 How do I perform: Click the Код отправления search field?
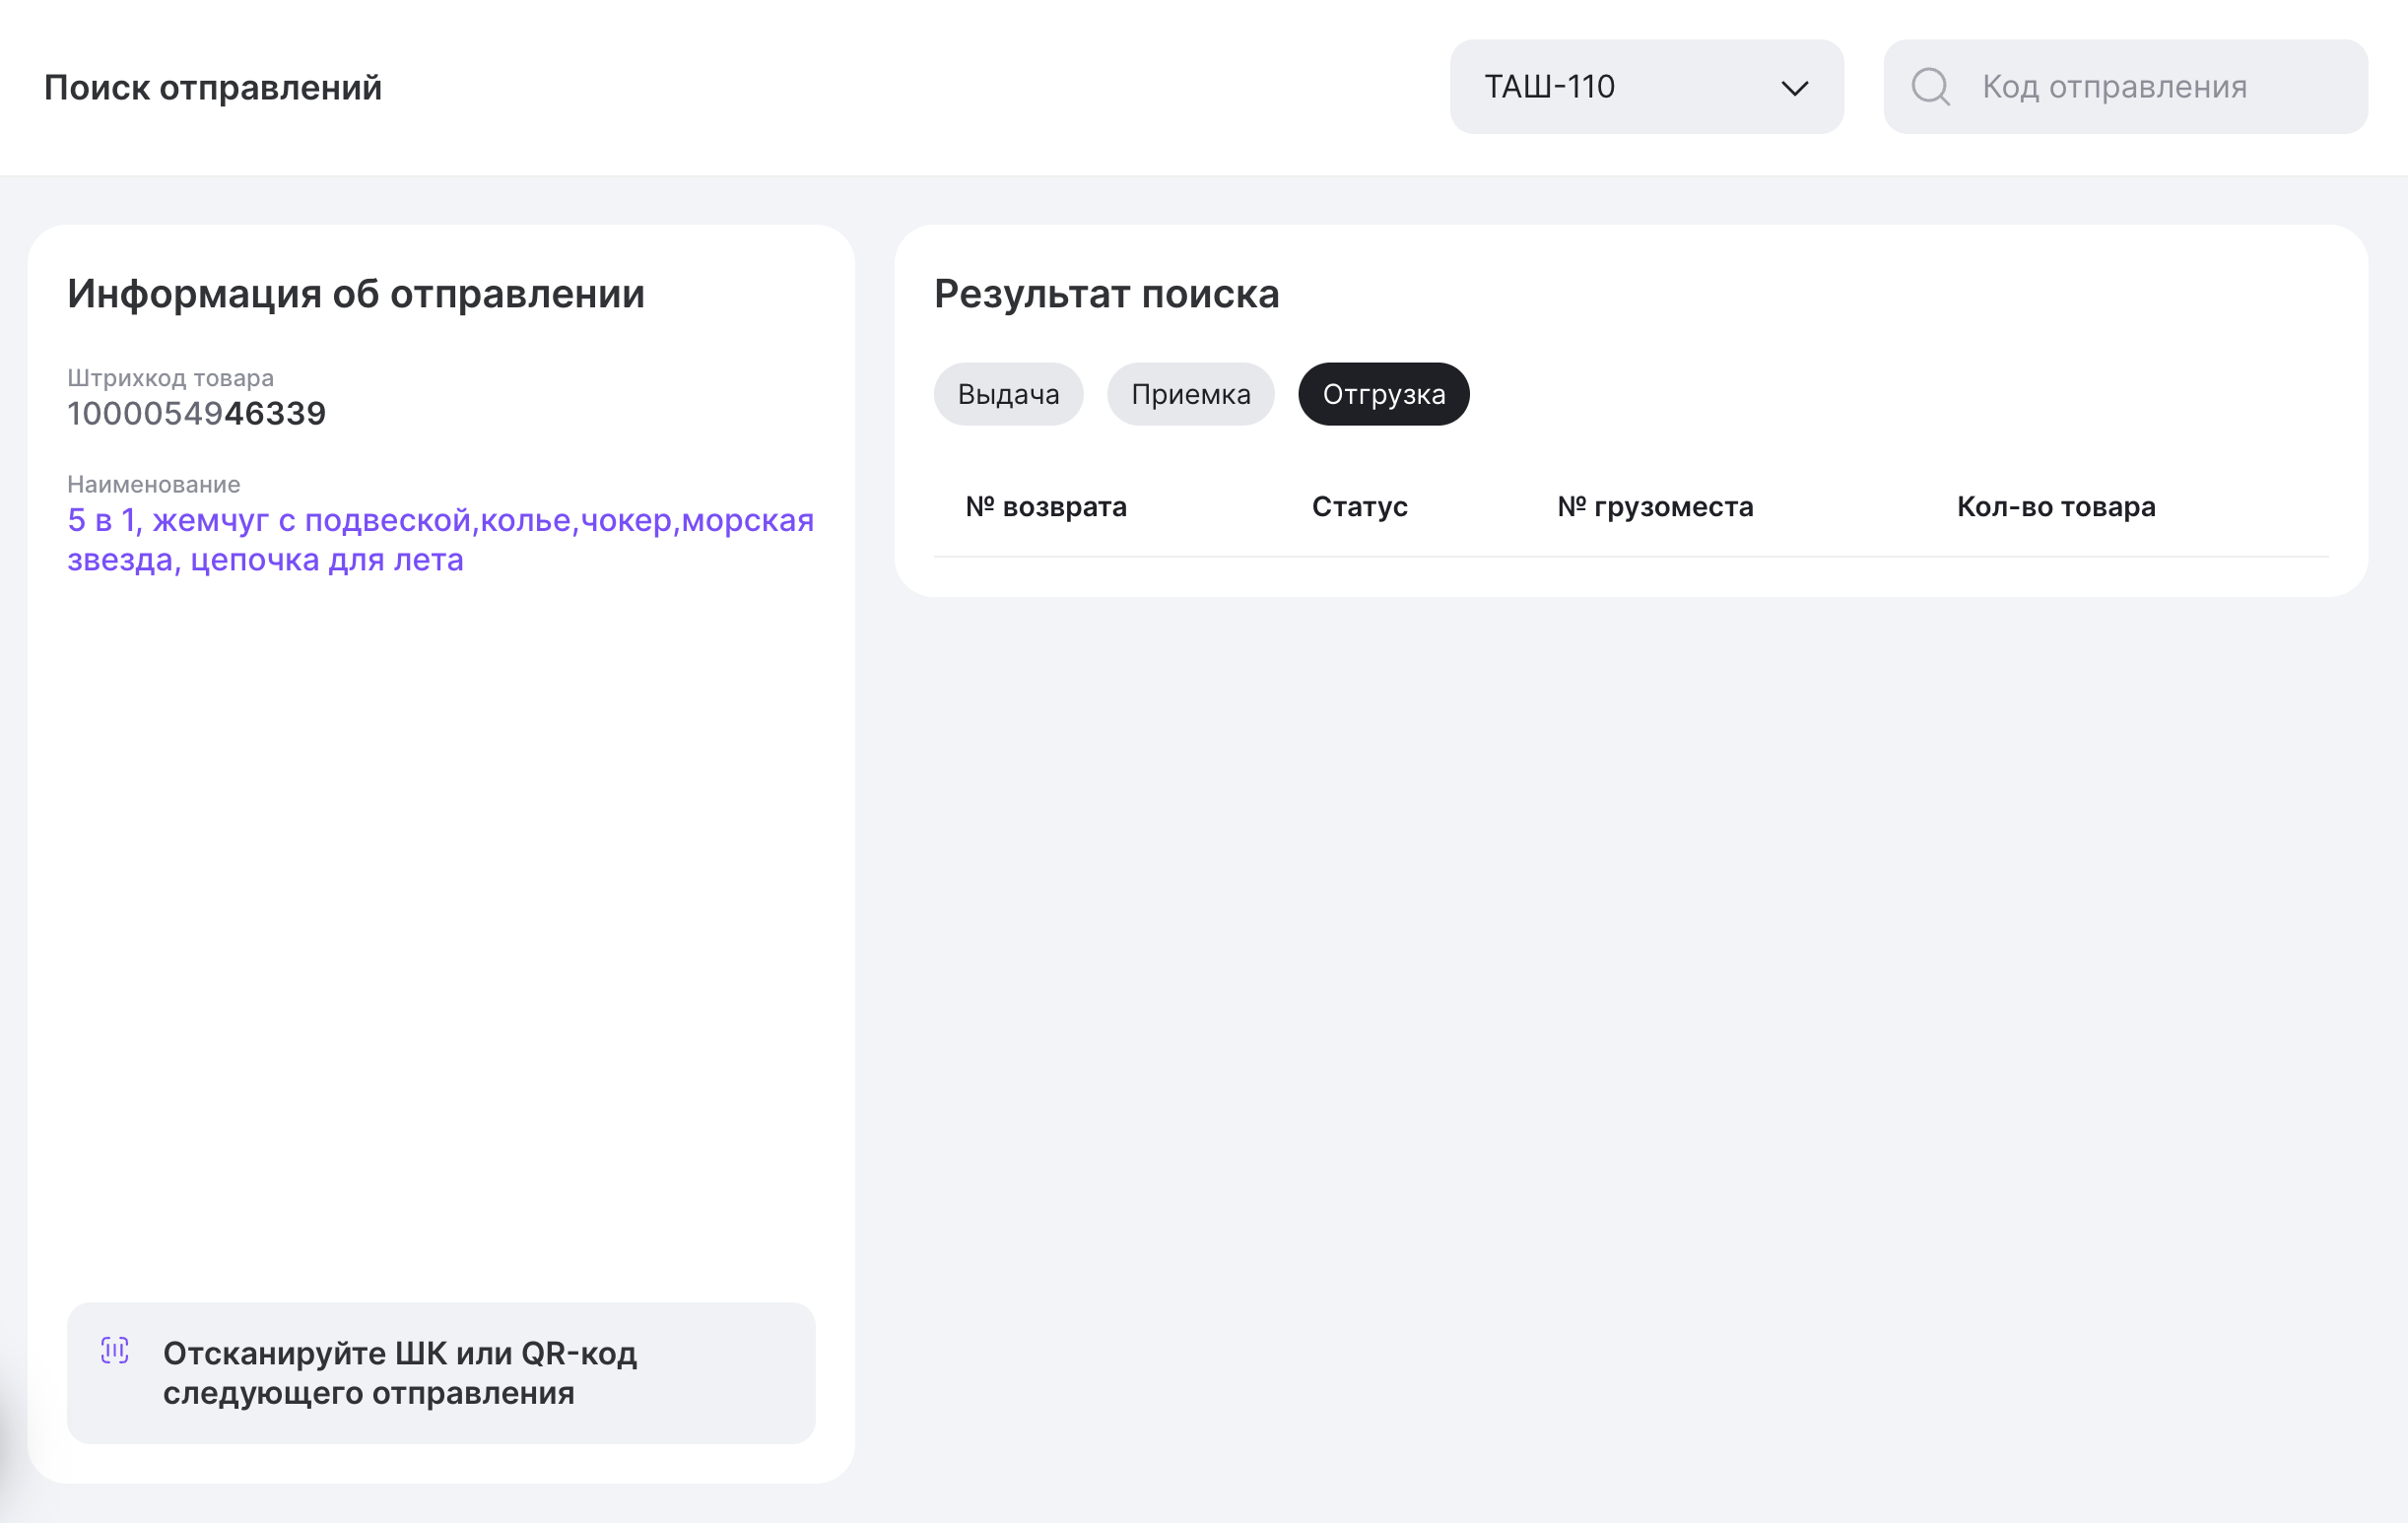(2150, 87)
